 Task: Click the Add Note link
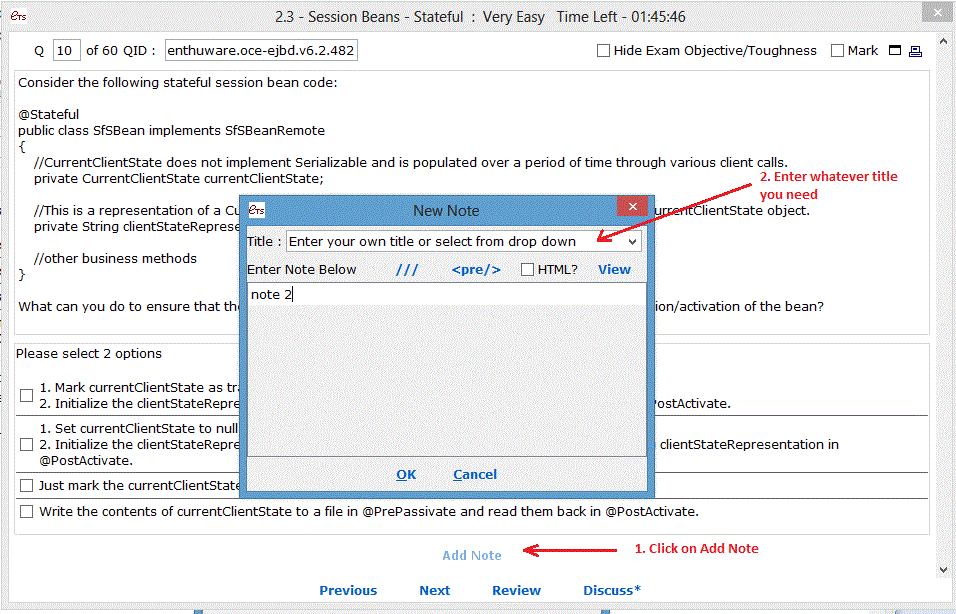(x=471, y=555)
